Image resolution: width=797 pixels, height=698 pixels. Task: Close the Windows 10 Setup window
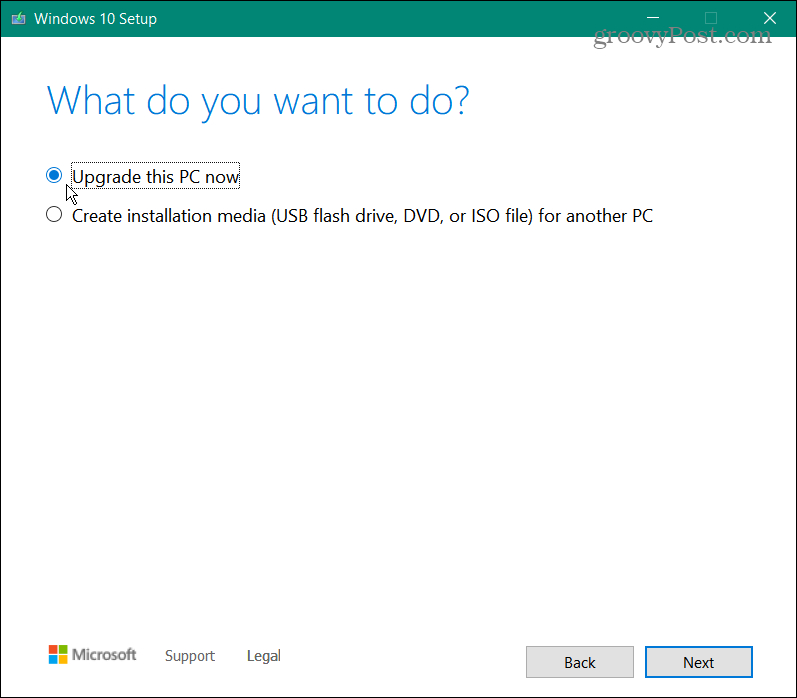769,18
